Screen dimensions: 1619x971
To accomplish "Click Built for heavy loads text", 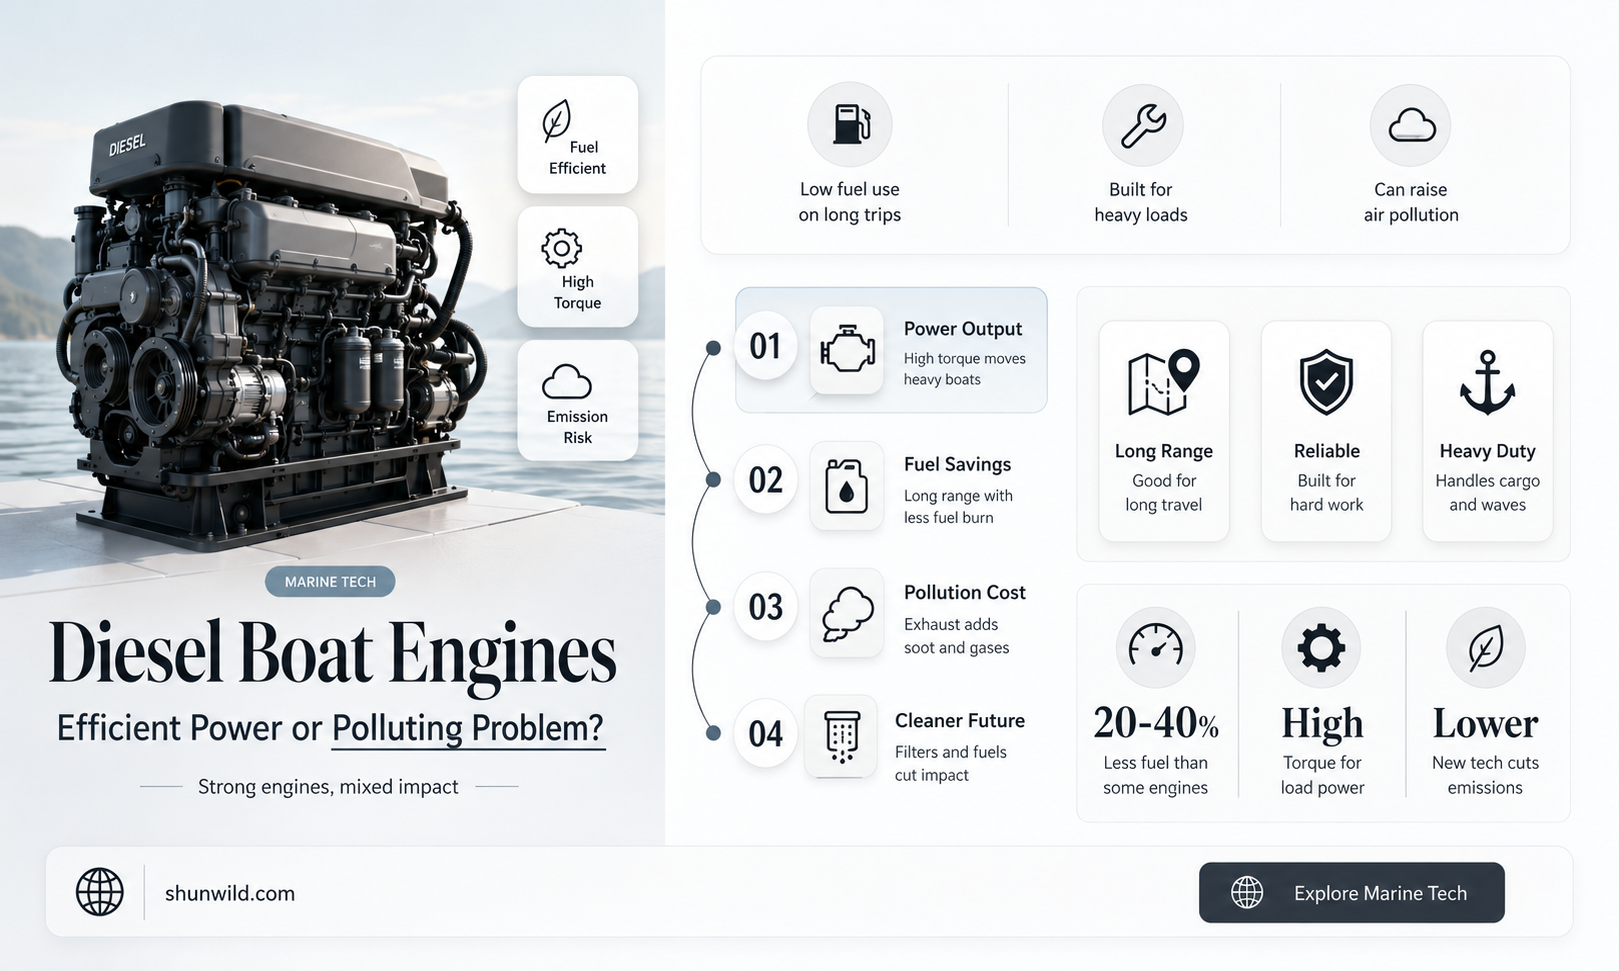I will [x=1141, y=202].
